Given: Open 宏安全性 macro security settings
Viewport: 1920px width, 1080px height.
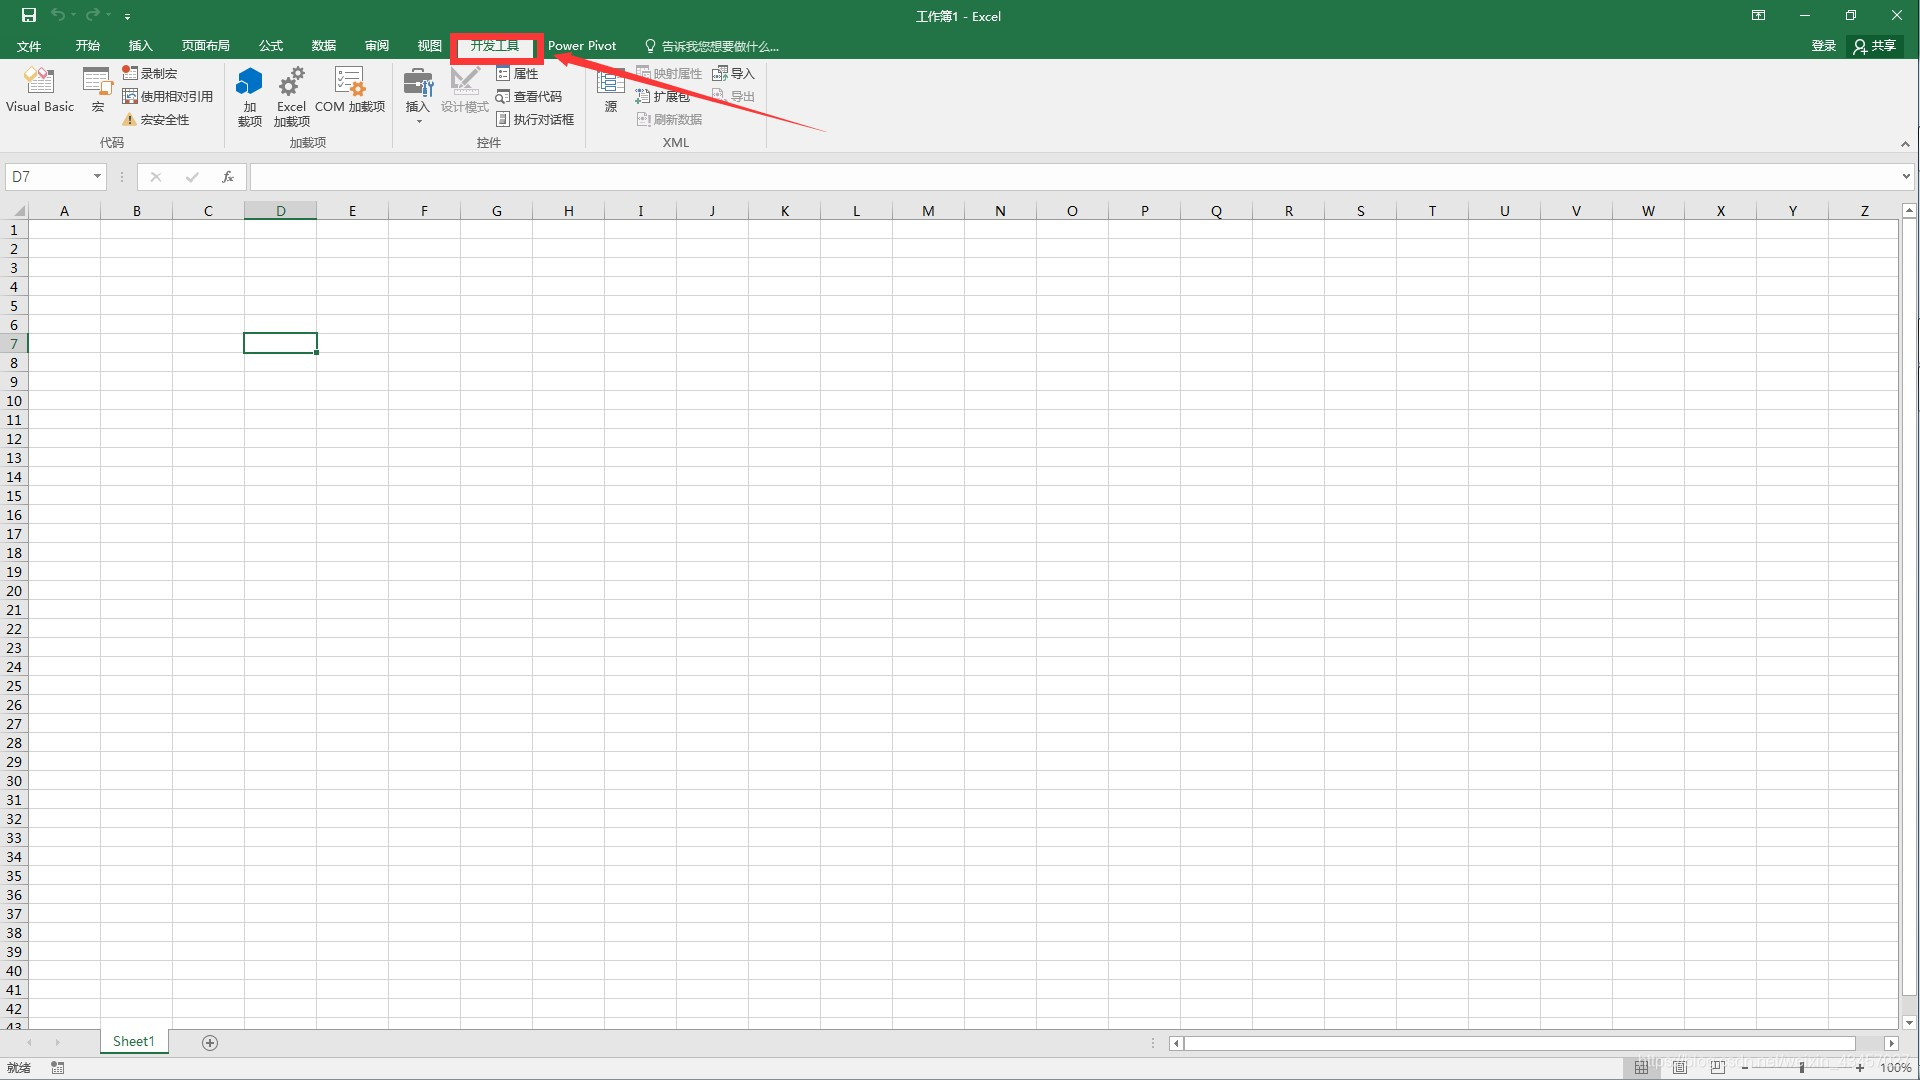Looking at the screenshot, I should point(156,119).
